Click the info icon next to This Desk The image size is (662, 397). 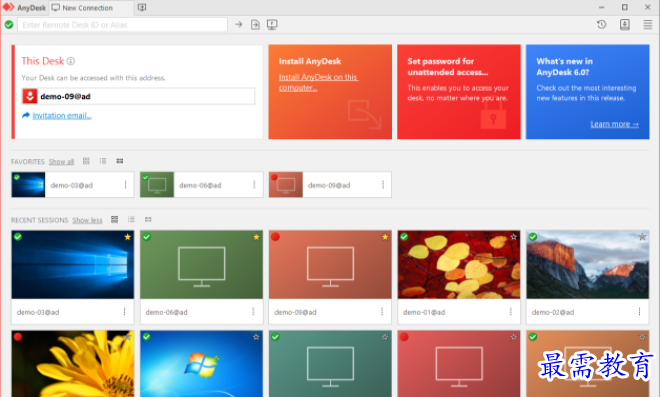(71, 61)
